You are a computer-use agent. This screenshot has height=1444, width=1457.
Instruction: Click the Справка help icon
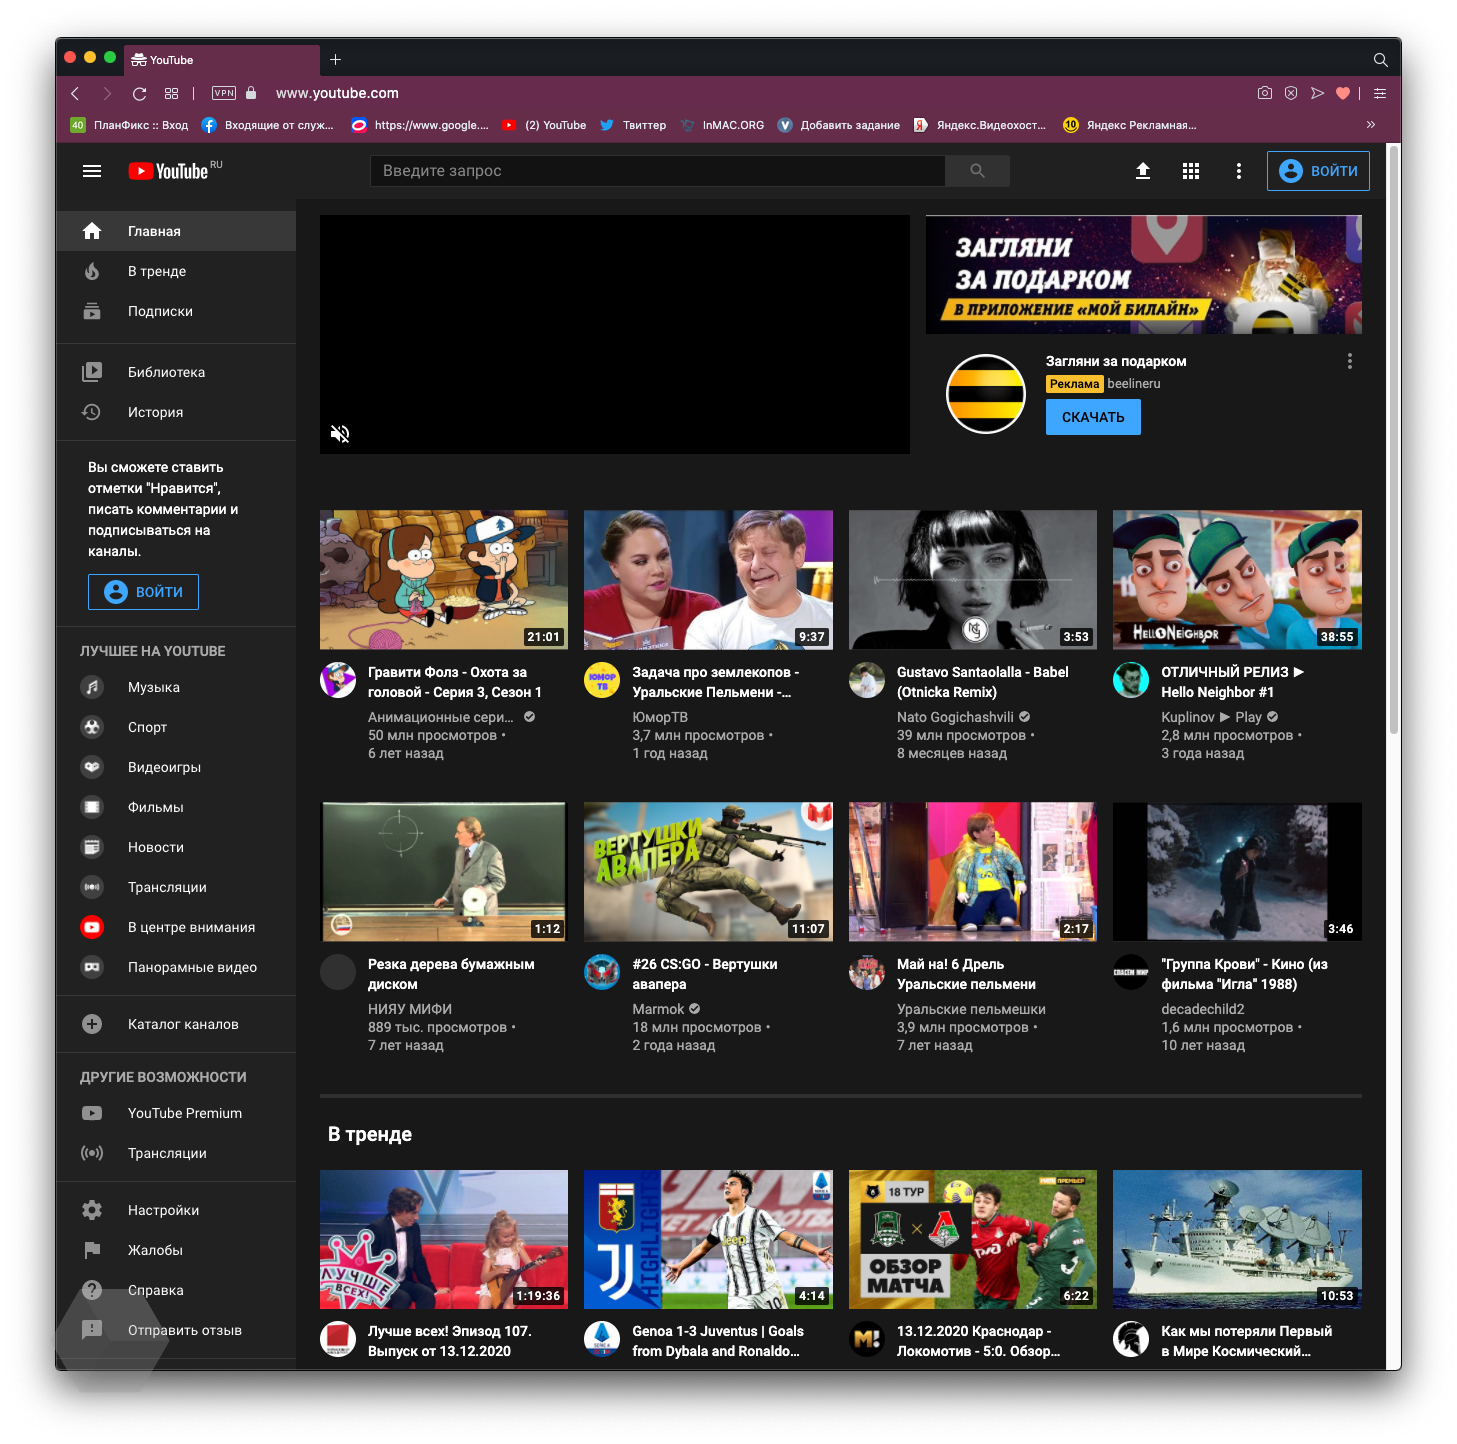[92, 1290]
